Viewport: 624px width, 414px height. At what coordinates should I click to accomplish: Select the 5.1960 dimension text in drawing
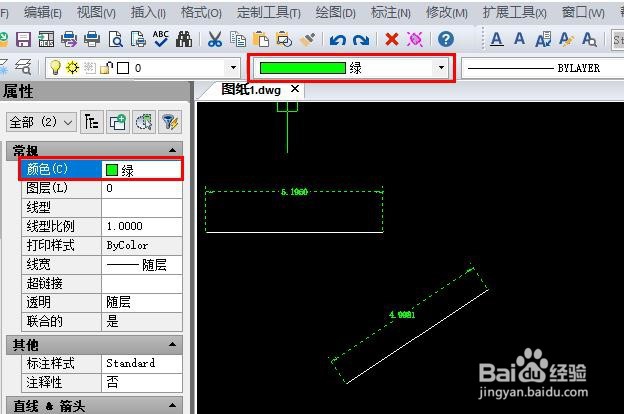click(294, 192)
